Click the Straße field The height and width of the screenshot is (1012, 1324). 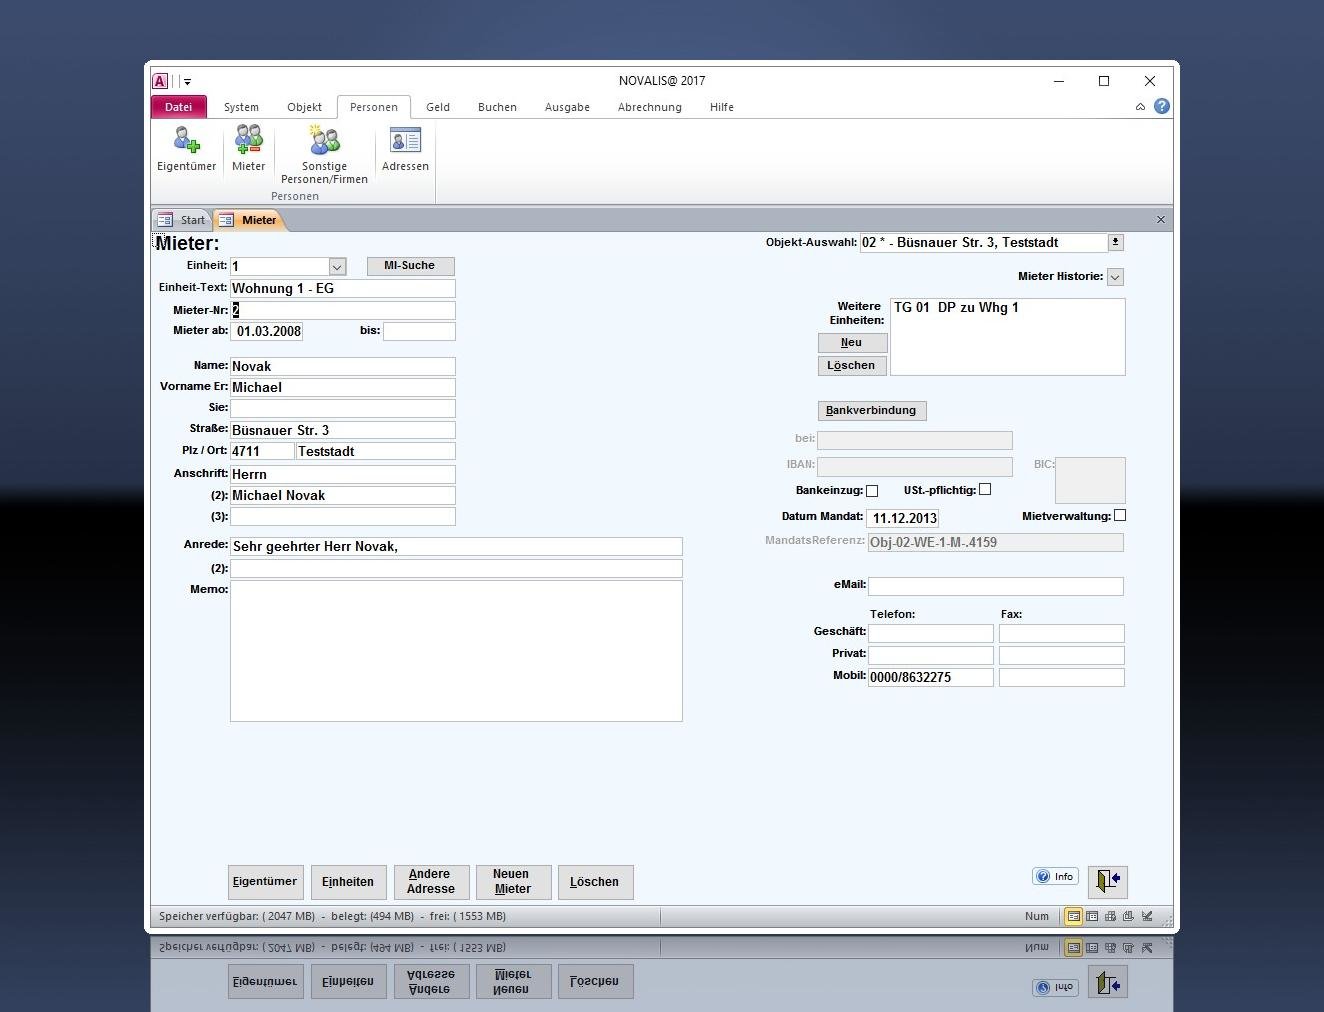tap(342, 431)
